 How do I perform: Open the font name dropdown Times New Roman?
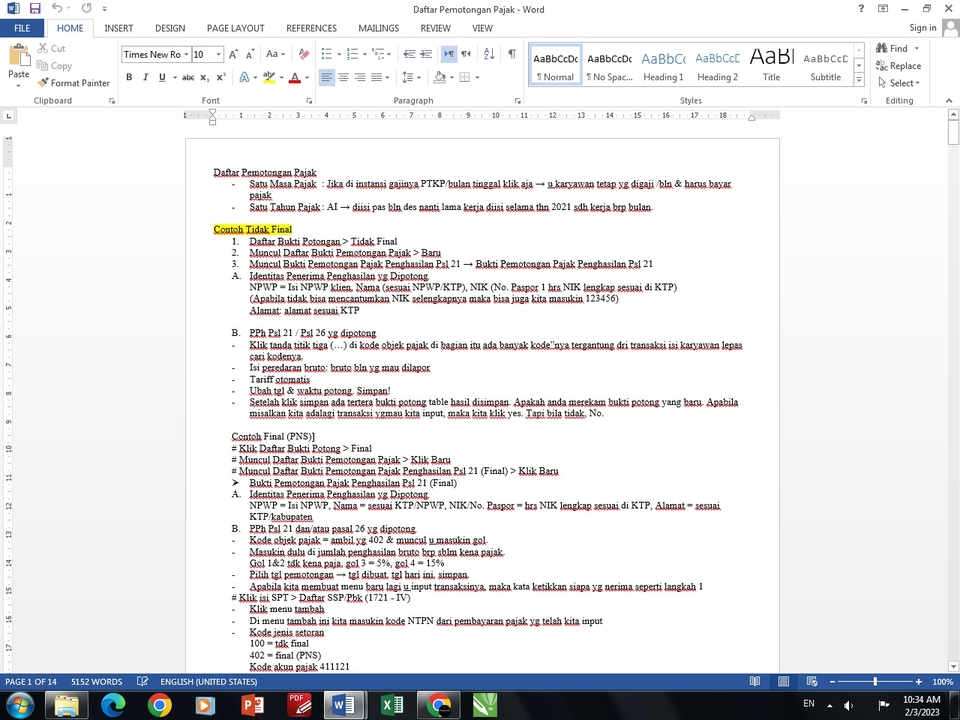pos(186,54)
